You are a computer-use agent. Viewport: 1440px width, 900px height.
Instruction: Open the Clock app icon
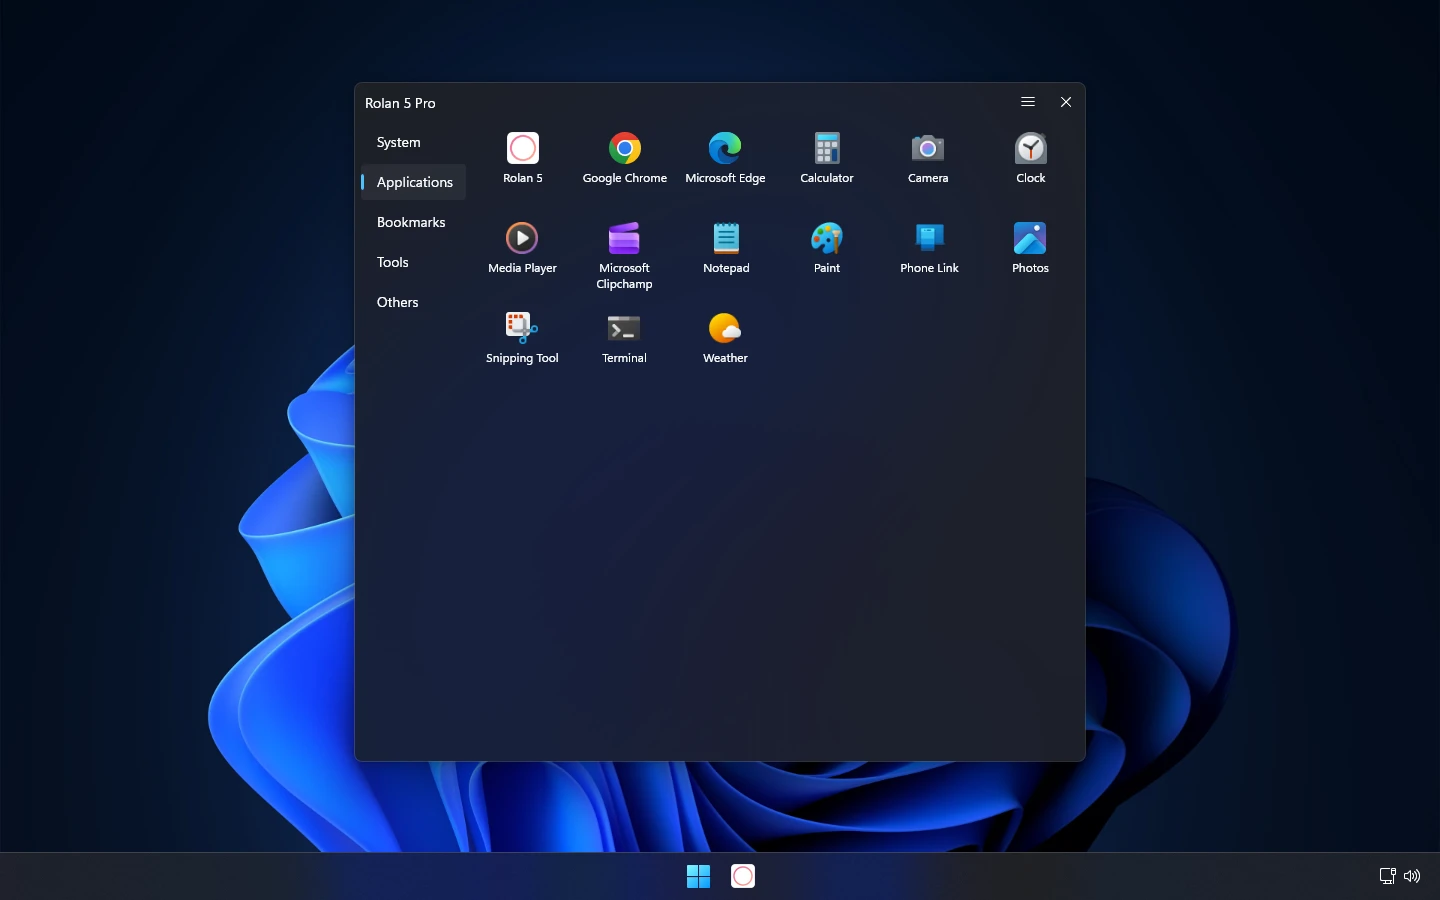tap(1031, 149)
